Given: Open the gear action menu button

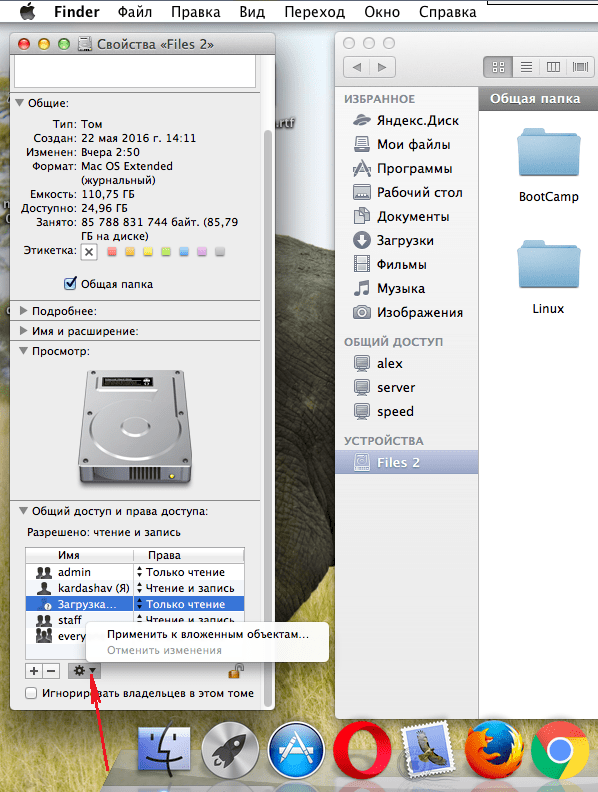Looking at the screenshot, I should pyautogui.click(x=84, y=671).
